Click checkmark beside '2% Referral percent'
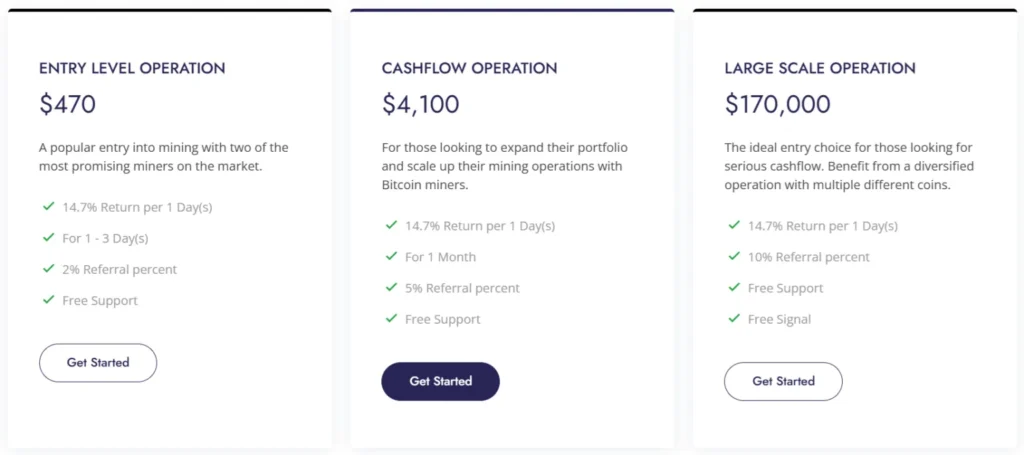The width and height of the screenshot is (1024, 455). coord(48,269)
